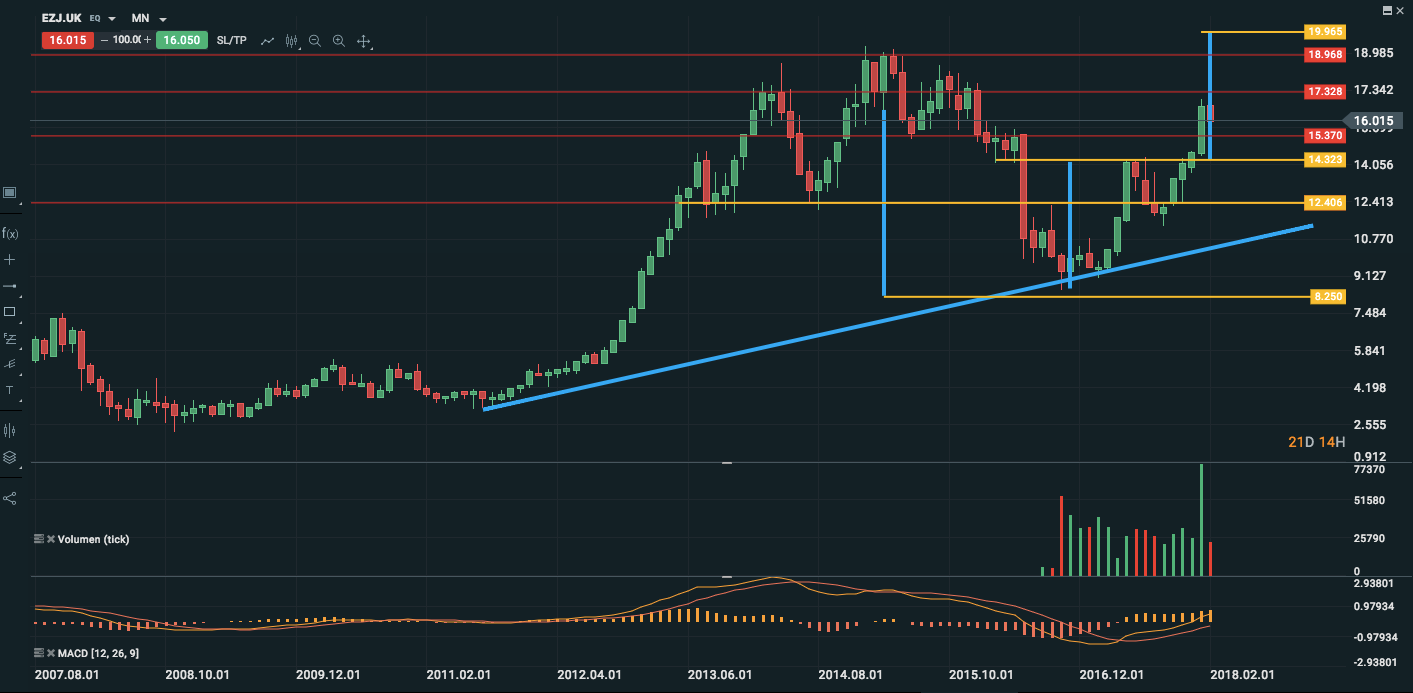Expand the EZJ.UK symbol dropdown

click(111, 19)
